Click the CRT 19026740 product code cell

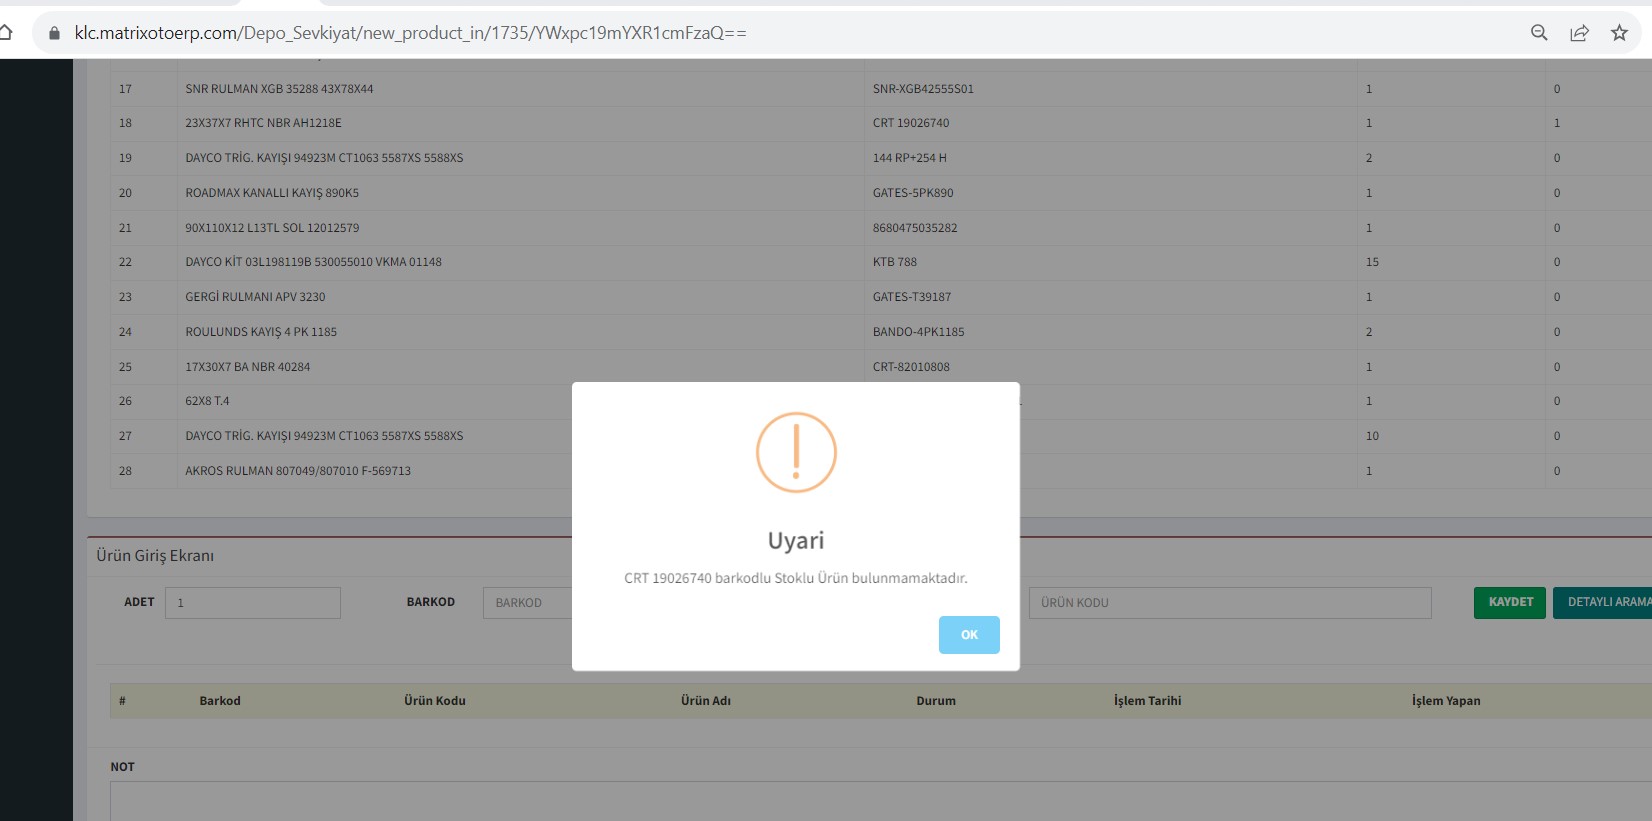coord(911,123)
